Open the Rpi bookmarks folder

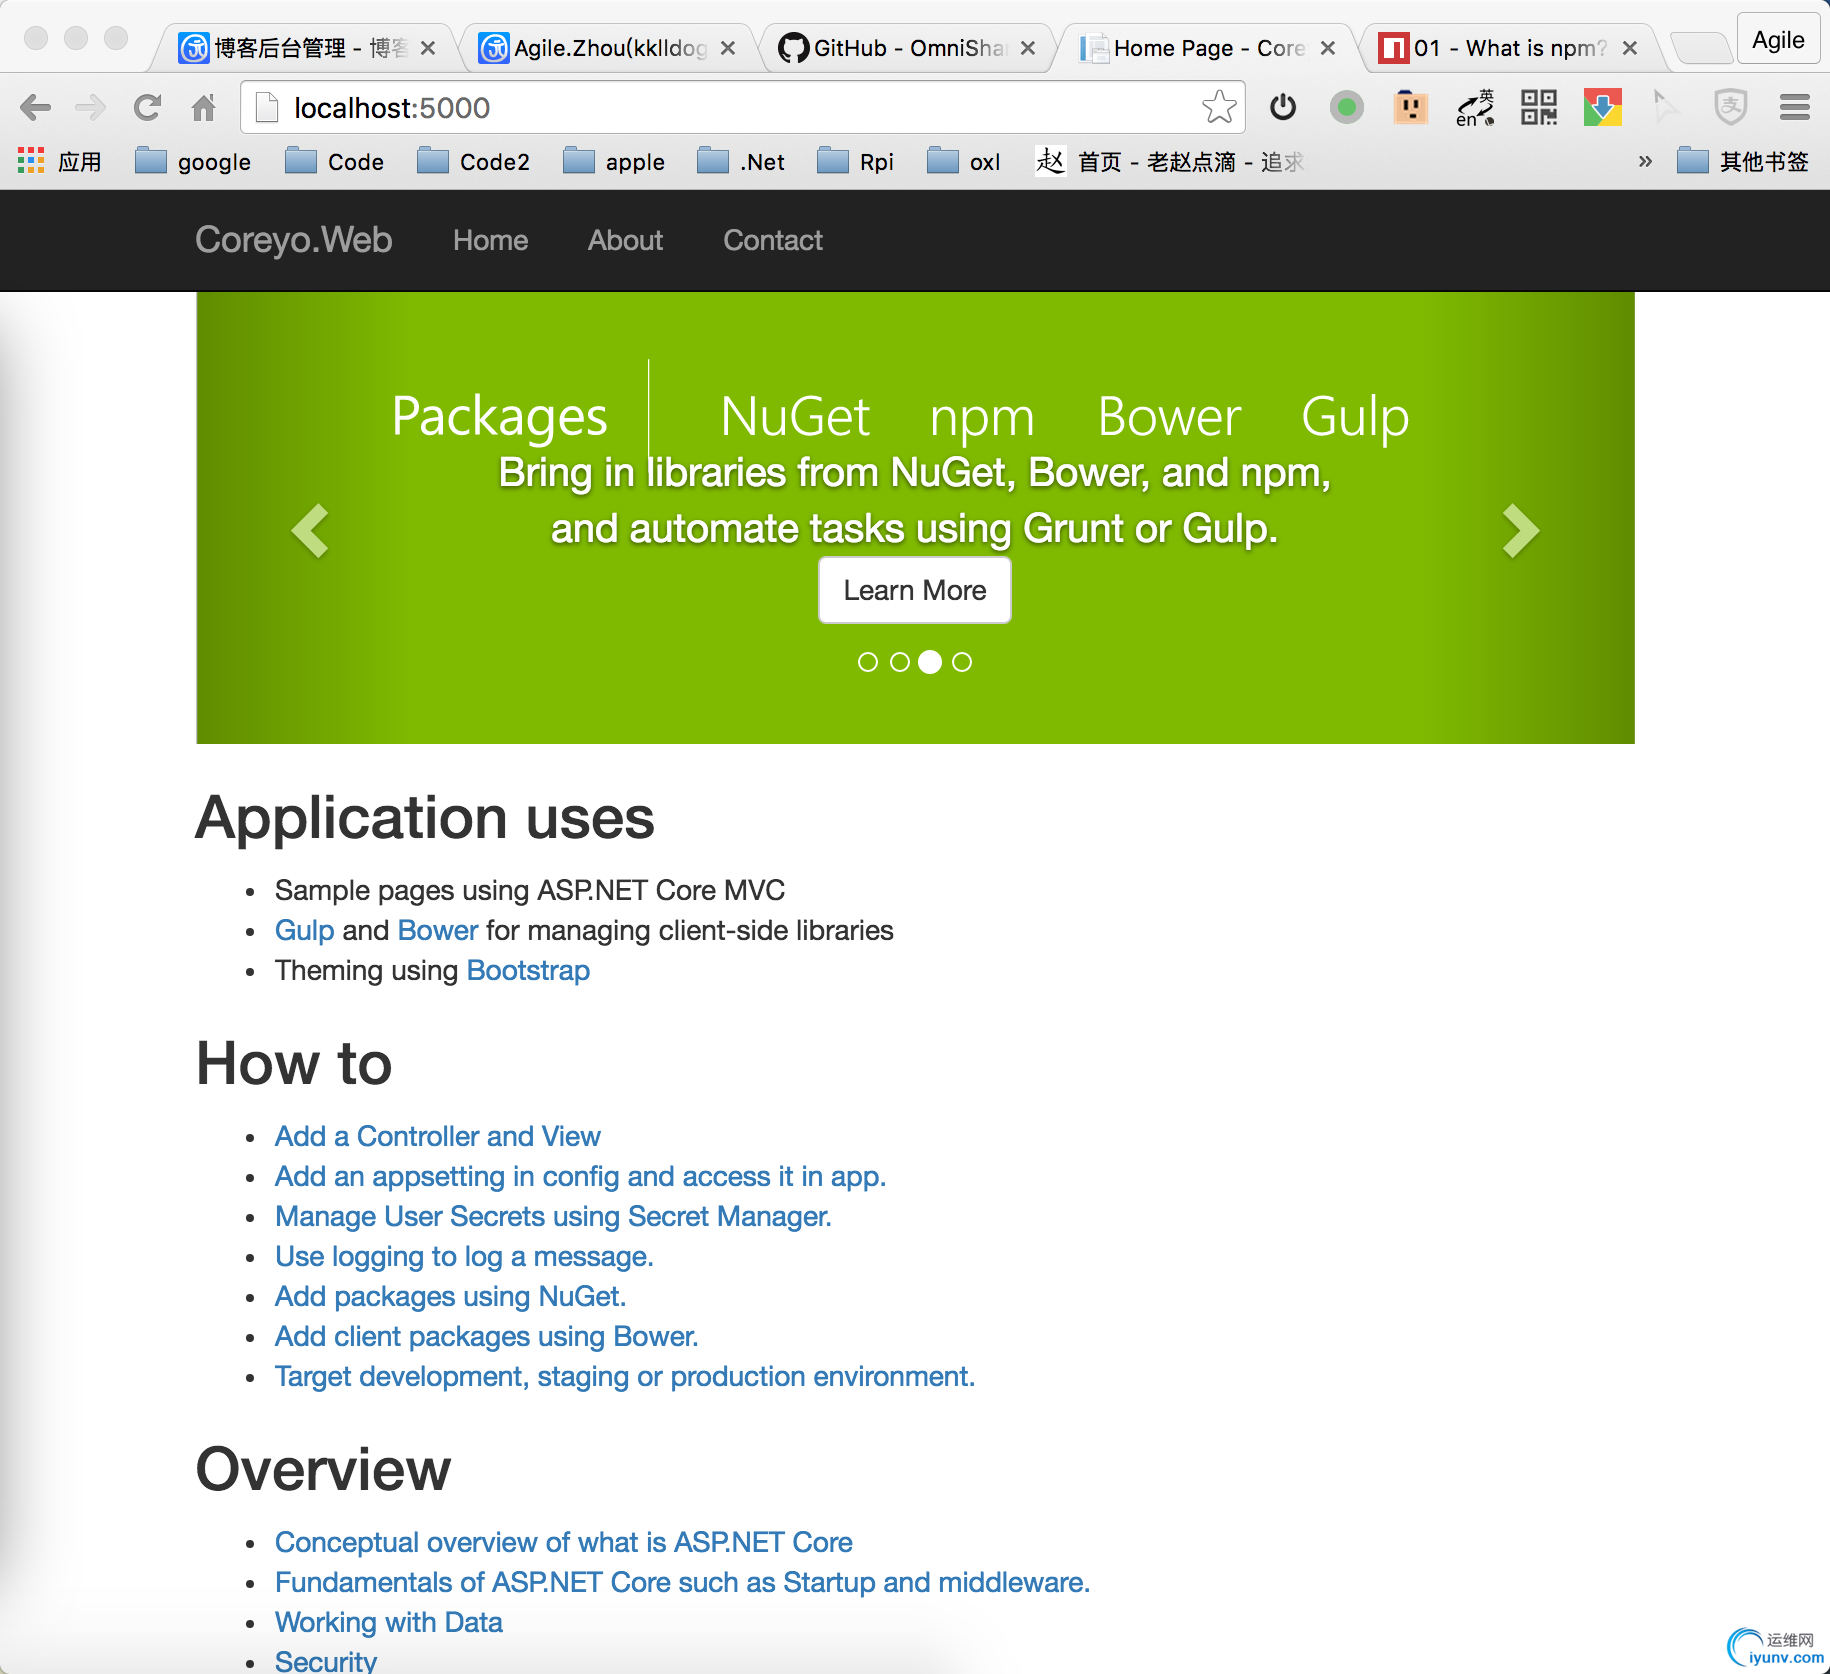[x=856, y=161]
